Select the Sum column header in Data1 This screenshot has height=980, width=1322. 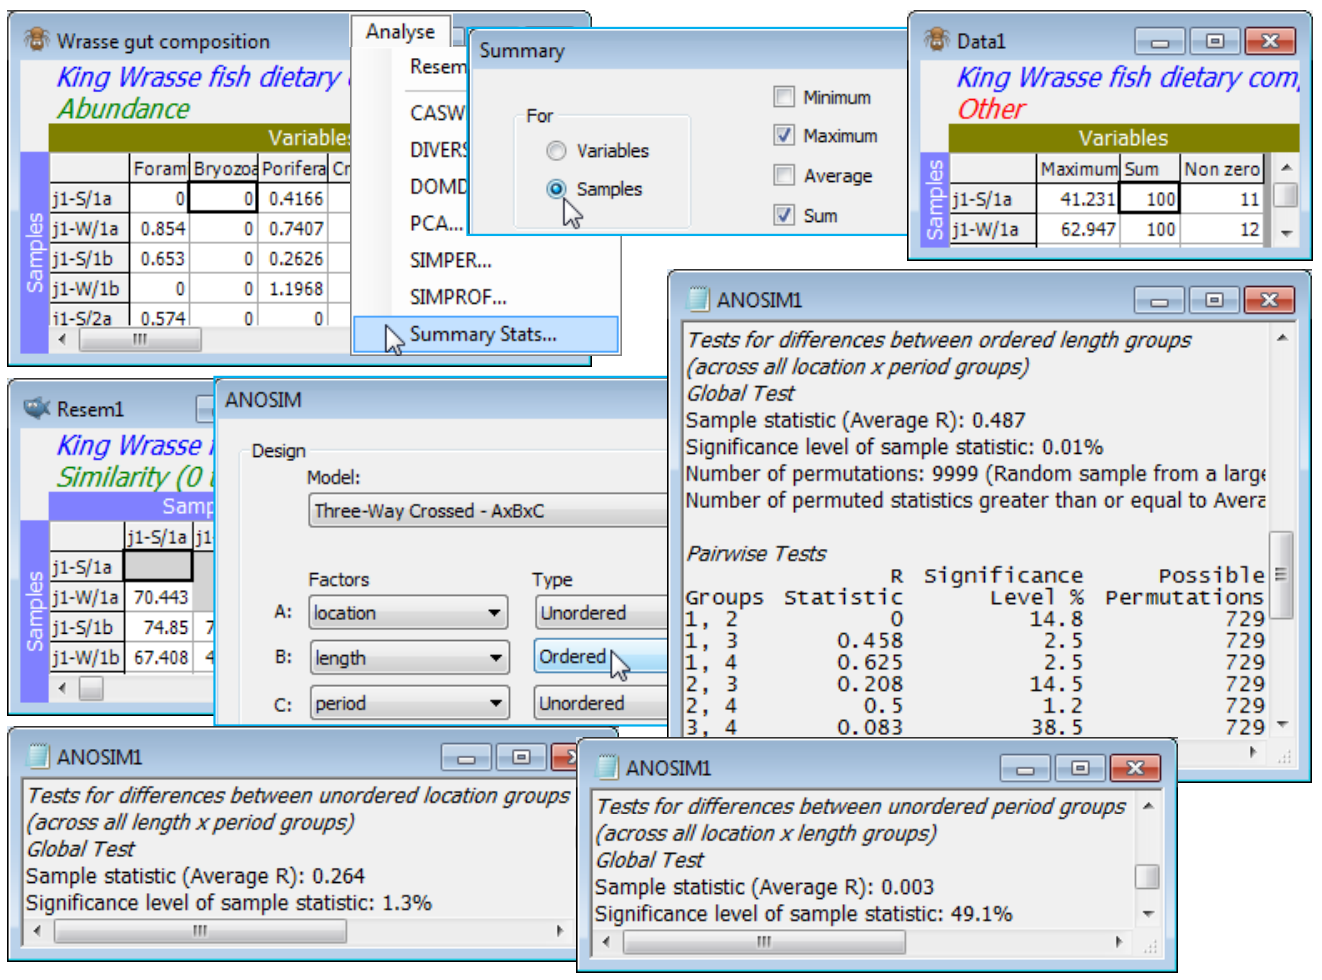tap(1149, 168)
